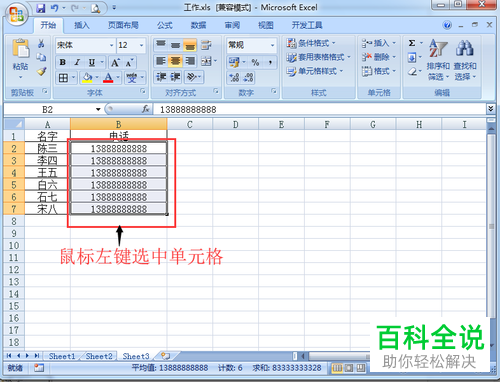Select column C header
Viewport: 500px width, 382px height.
point(190,125)
